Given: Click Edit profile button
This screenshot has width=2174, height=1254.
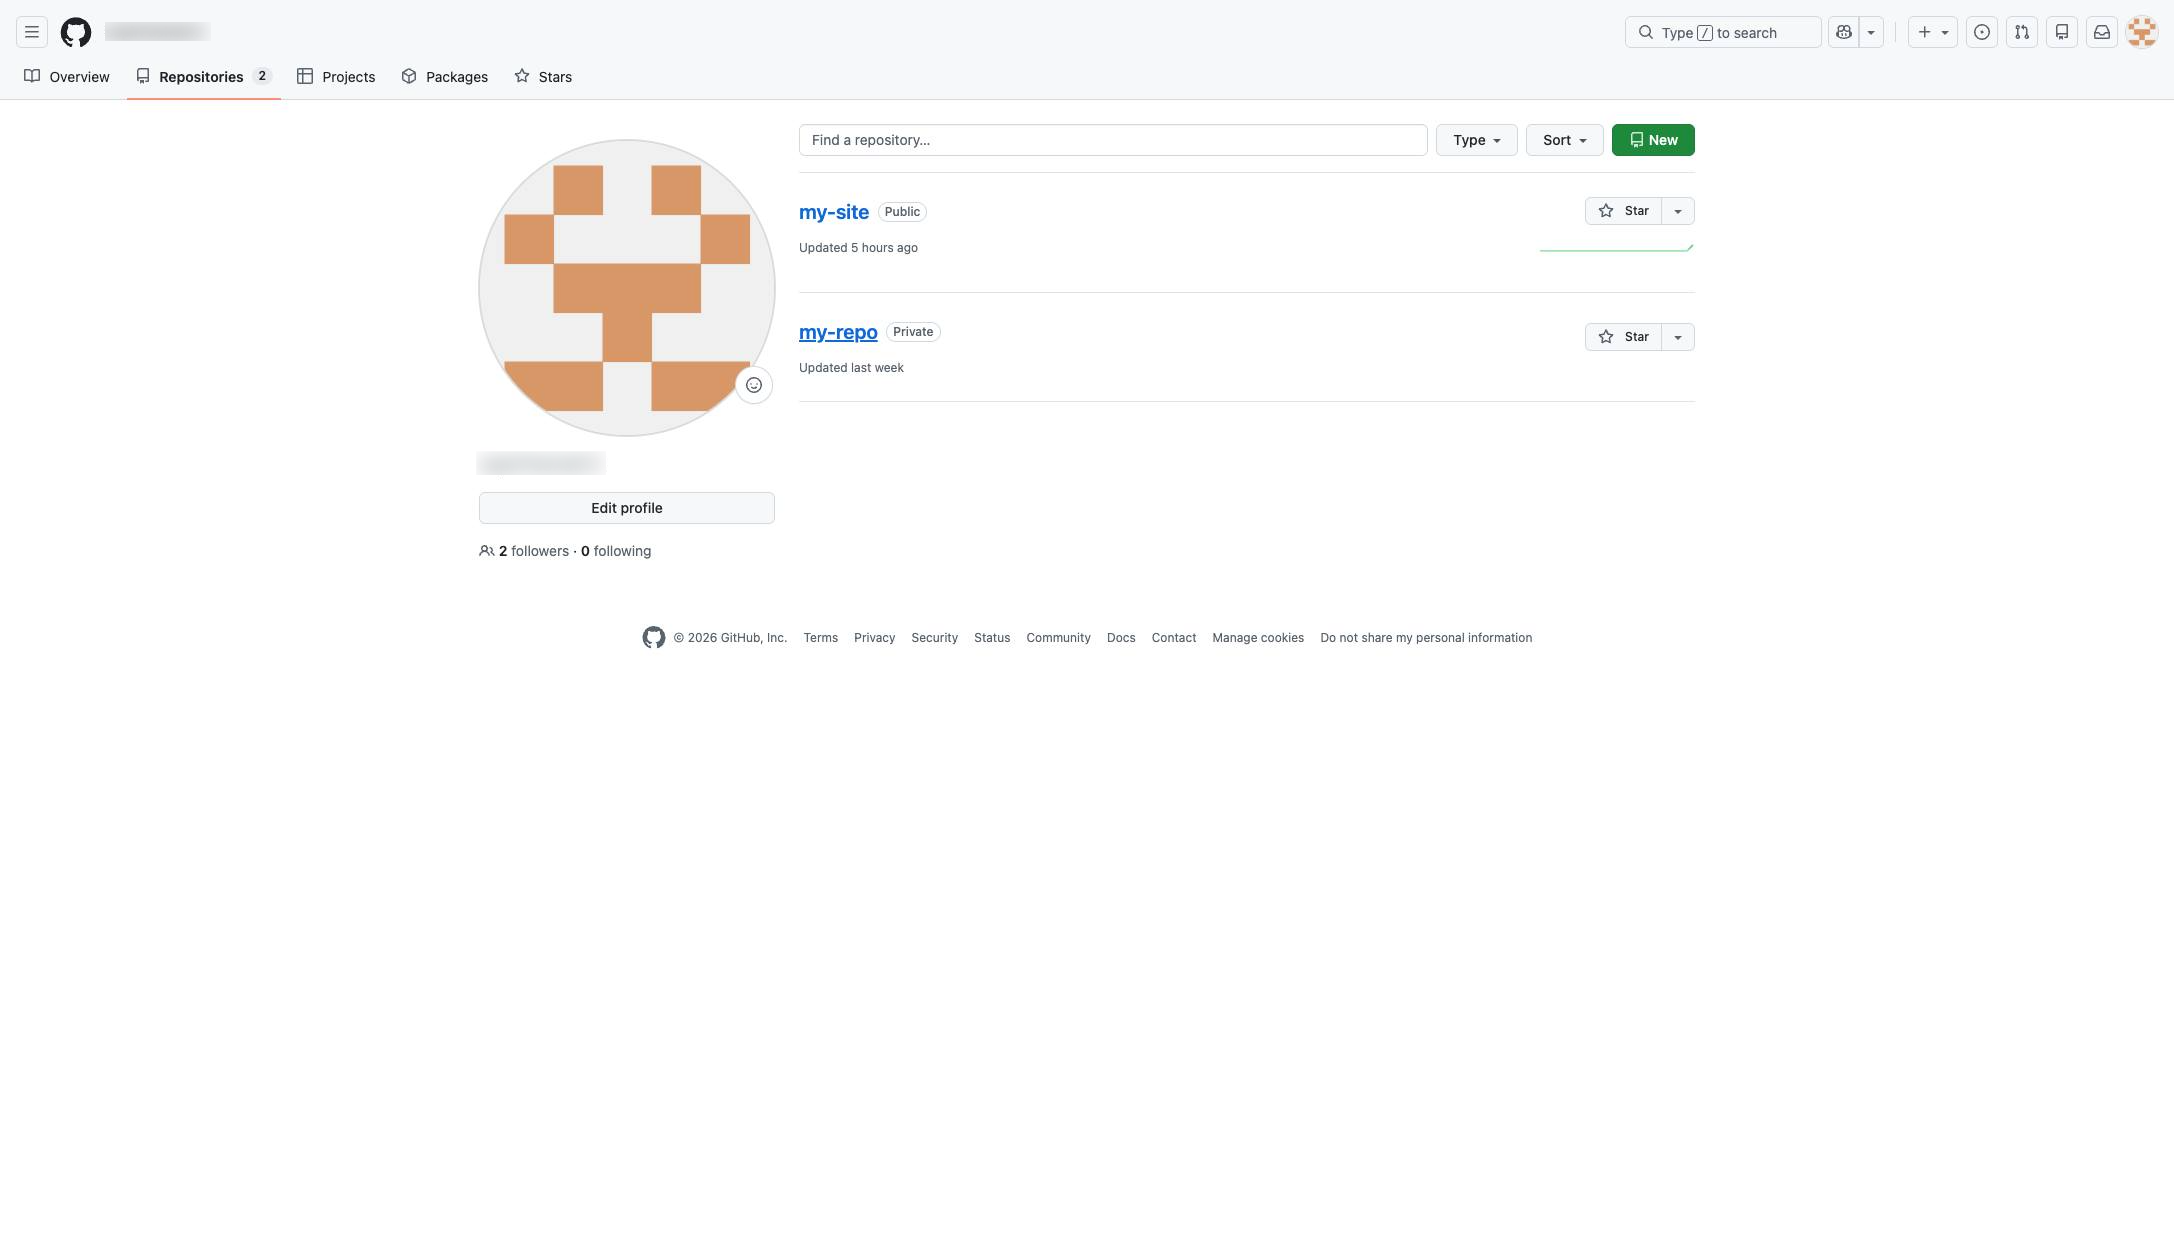Looking at the screenshot, I should [x=627, y=508].
